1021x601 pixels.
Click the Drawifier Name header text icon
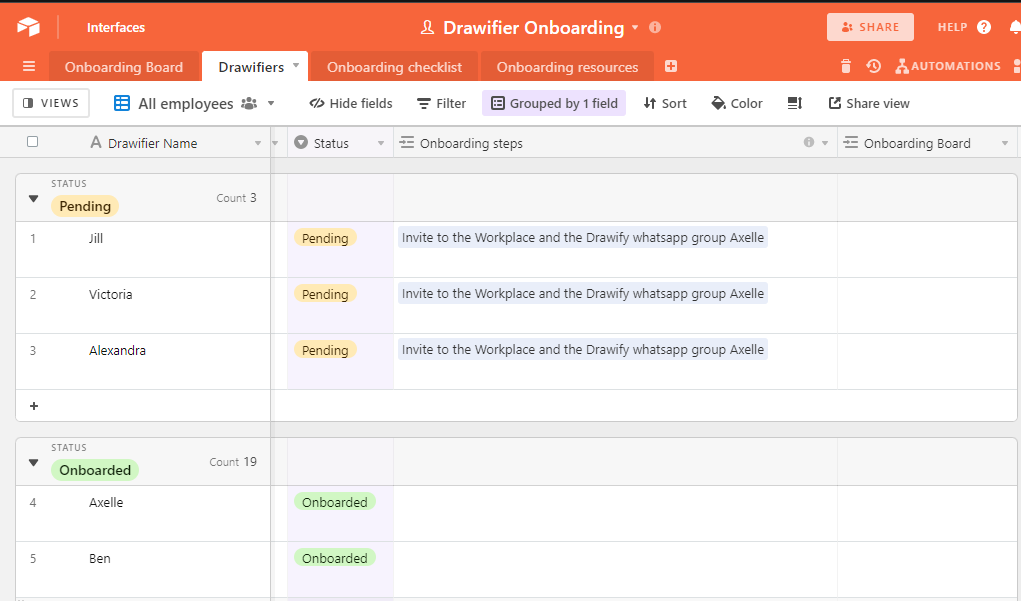pyautogui.click(x=96, y=142)
